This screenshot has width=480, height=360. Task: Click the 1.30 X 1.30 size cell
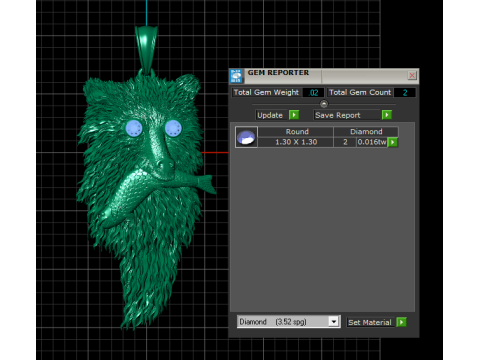(296, 142)
